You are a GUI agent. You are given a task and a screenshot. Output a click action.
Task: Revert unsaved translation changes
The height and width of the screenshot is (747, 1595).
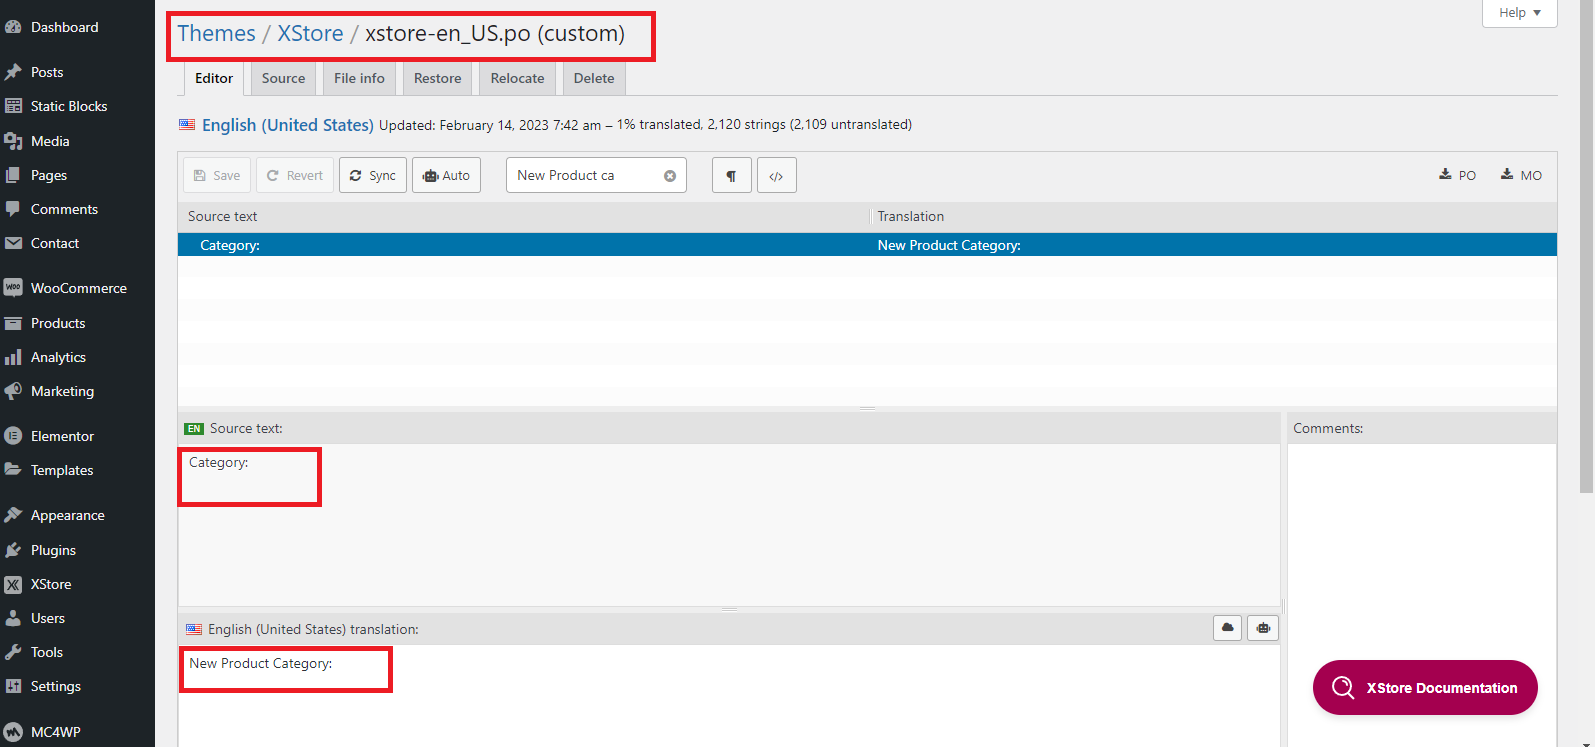tap(295, 175)
